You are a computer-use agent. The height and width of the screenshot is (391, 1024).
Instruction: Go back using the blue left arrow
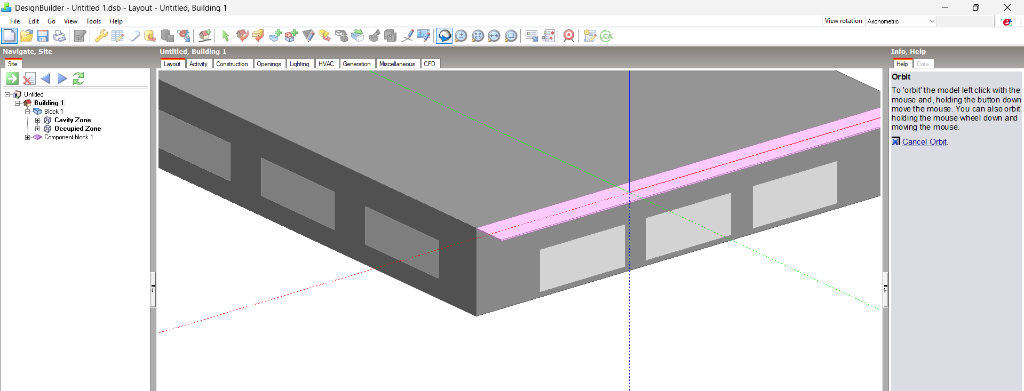click(45, 78)
